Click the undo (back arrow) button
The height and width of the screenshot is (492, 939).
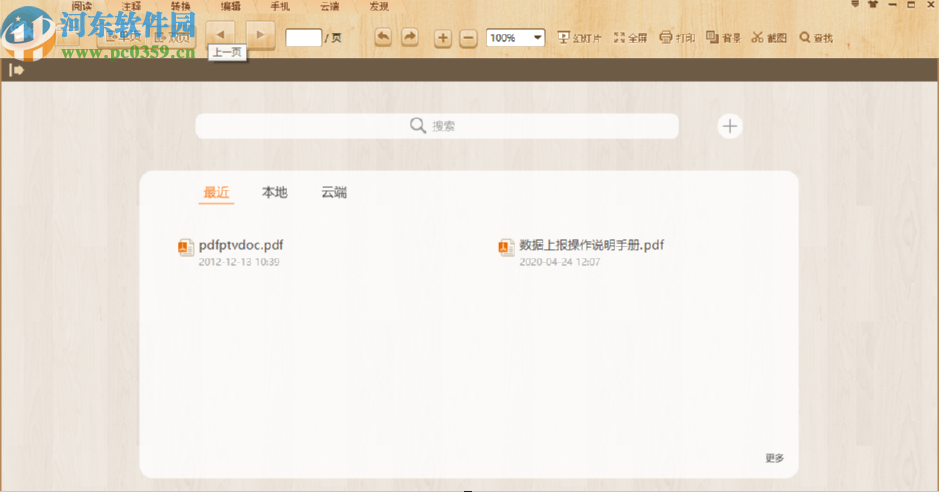(383, 38)
